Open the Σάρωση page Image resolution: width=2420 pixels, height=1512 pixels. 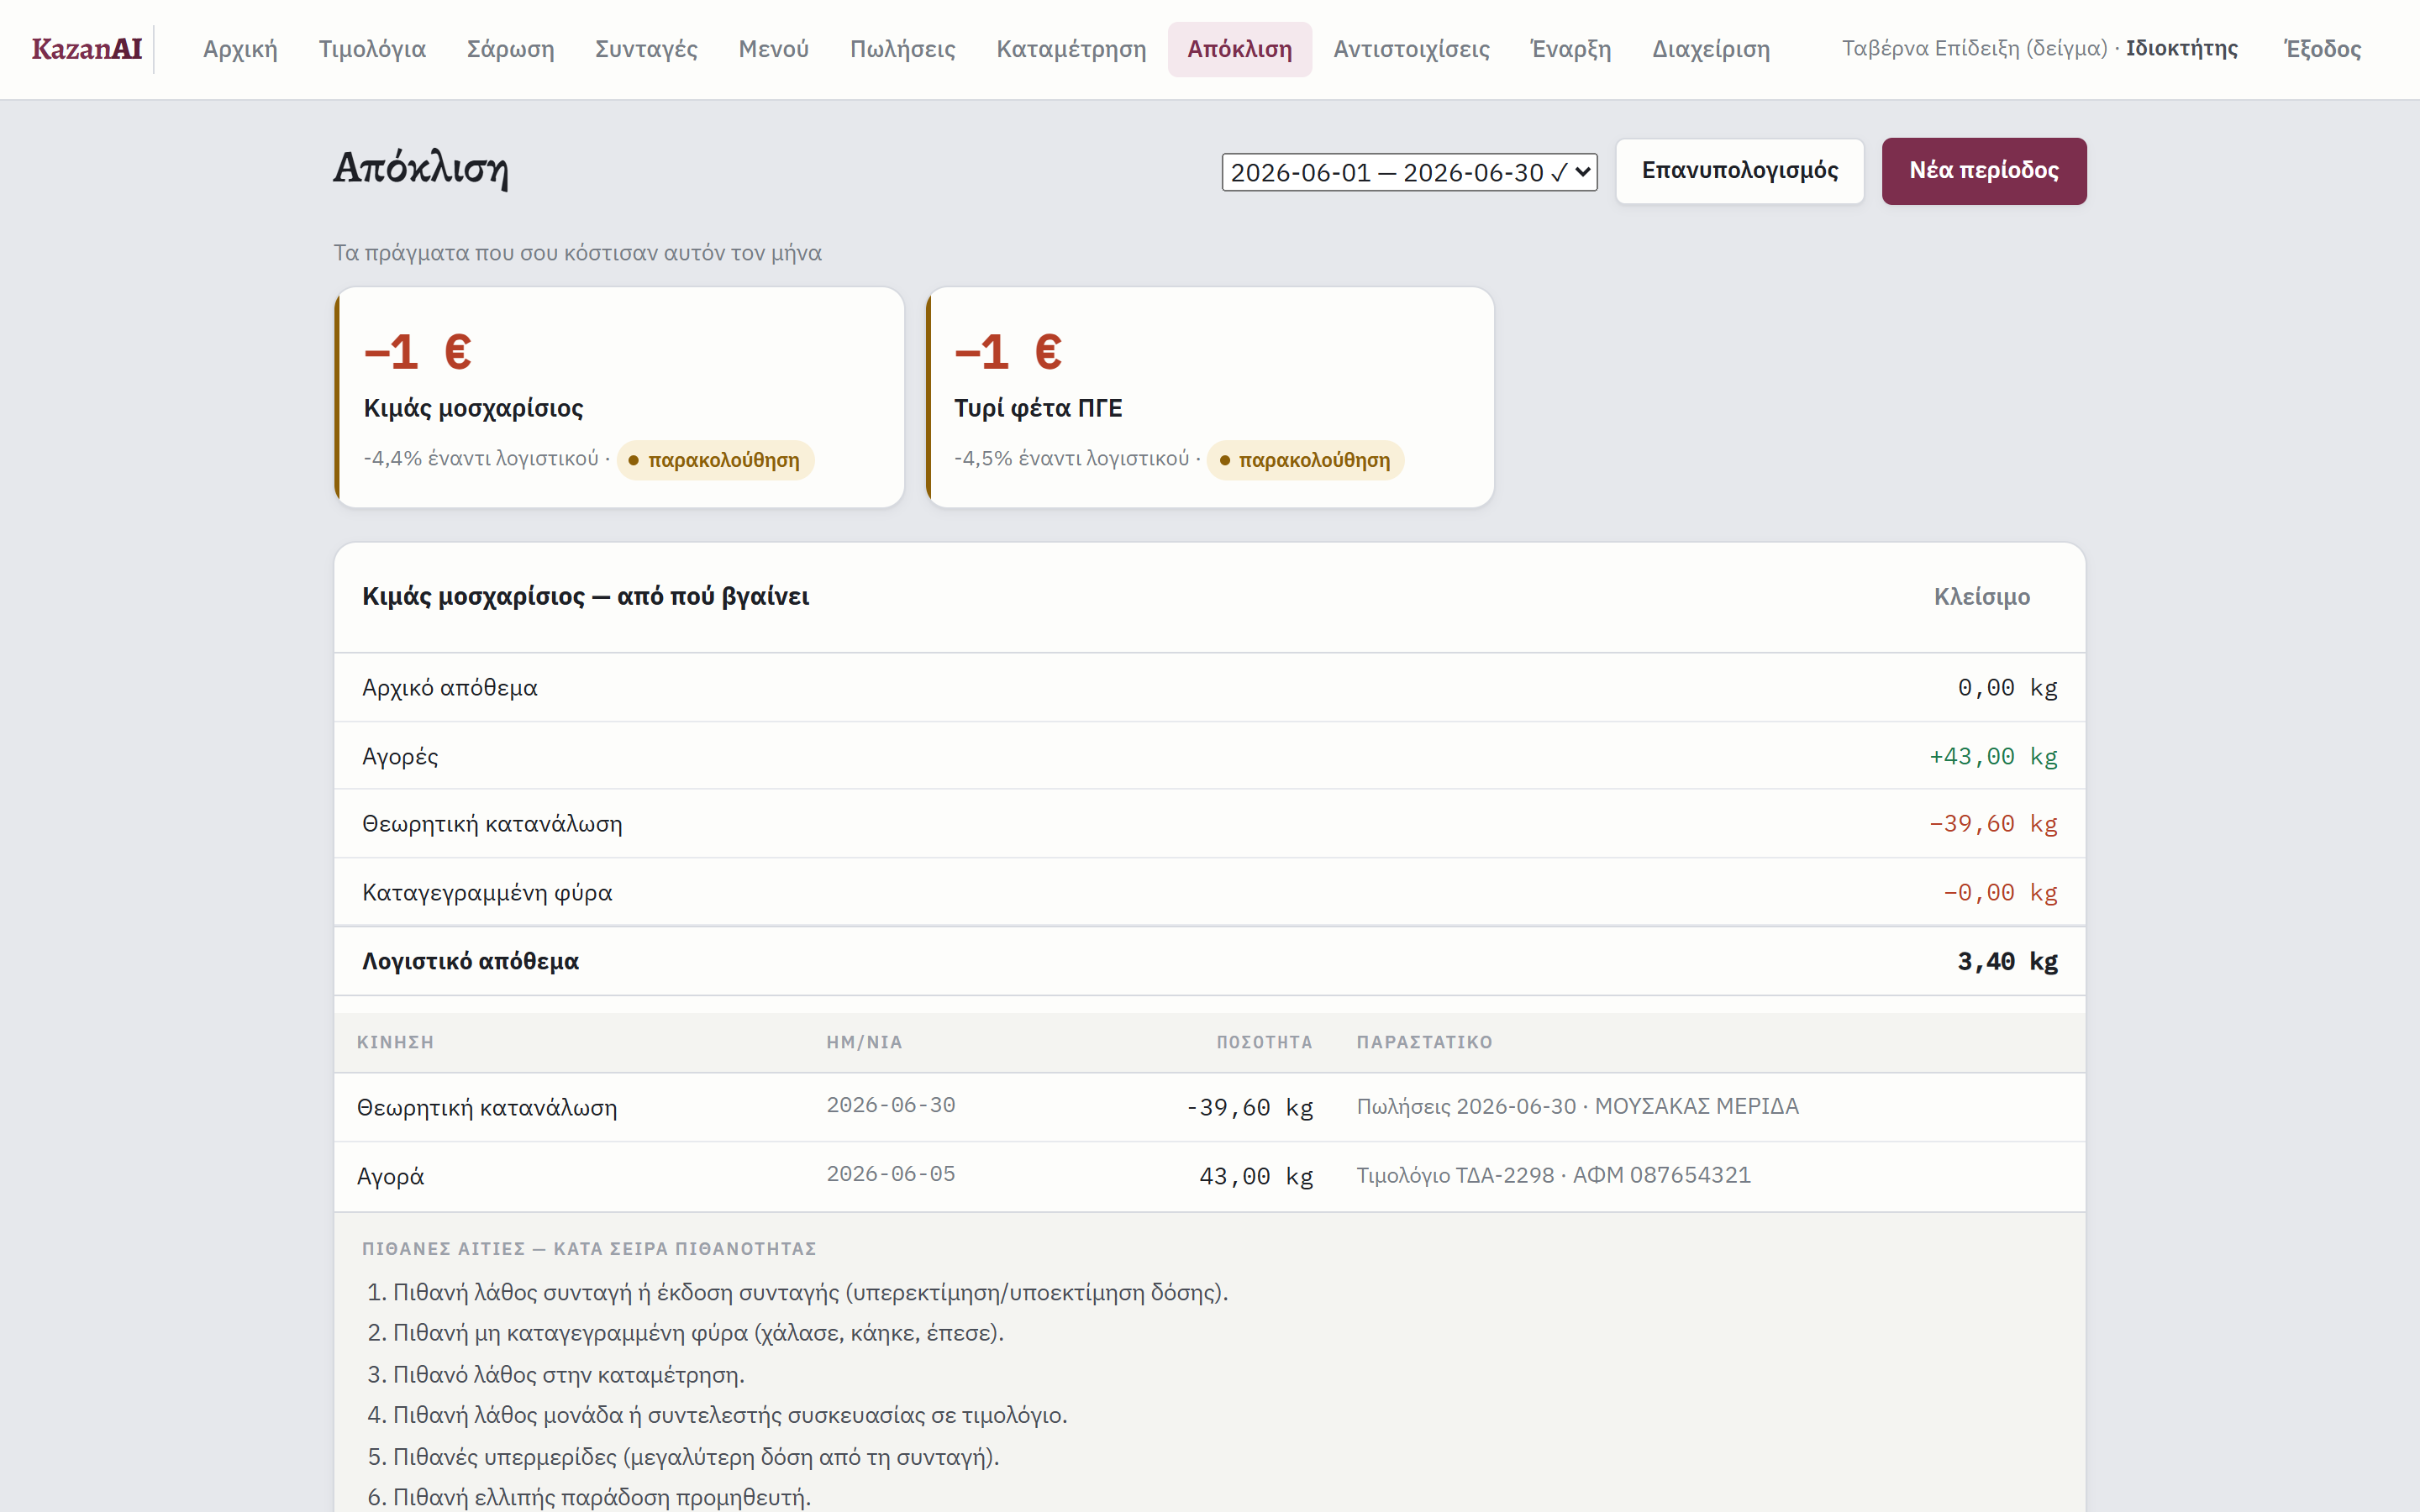[x=510, y=49]
